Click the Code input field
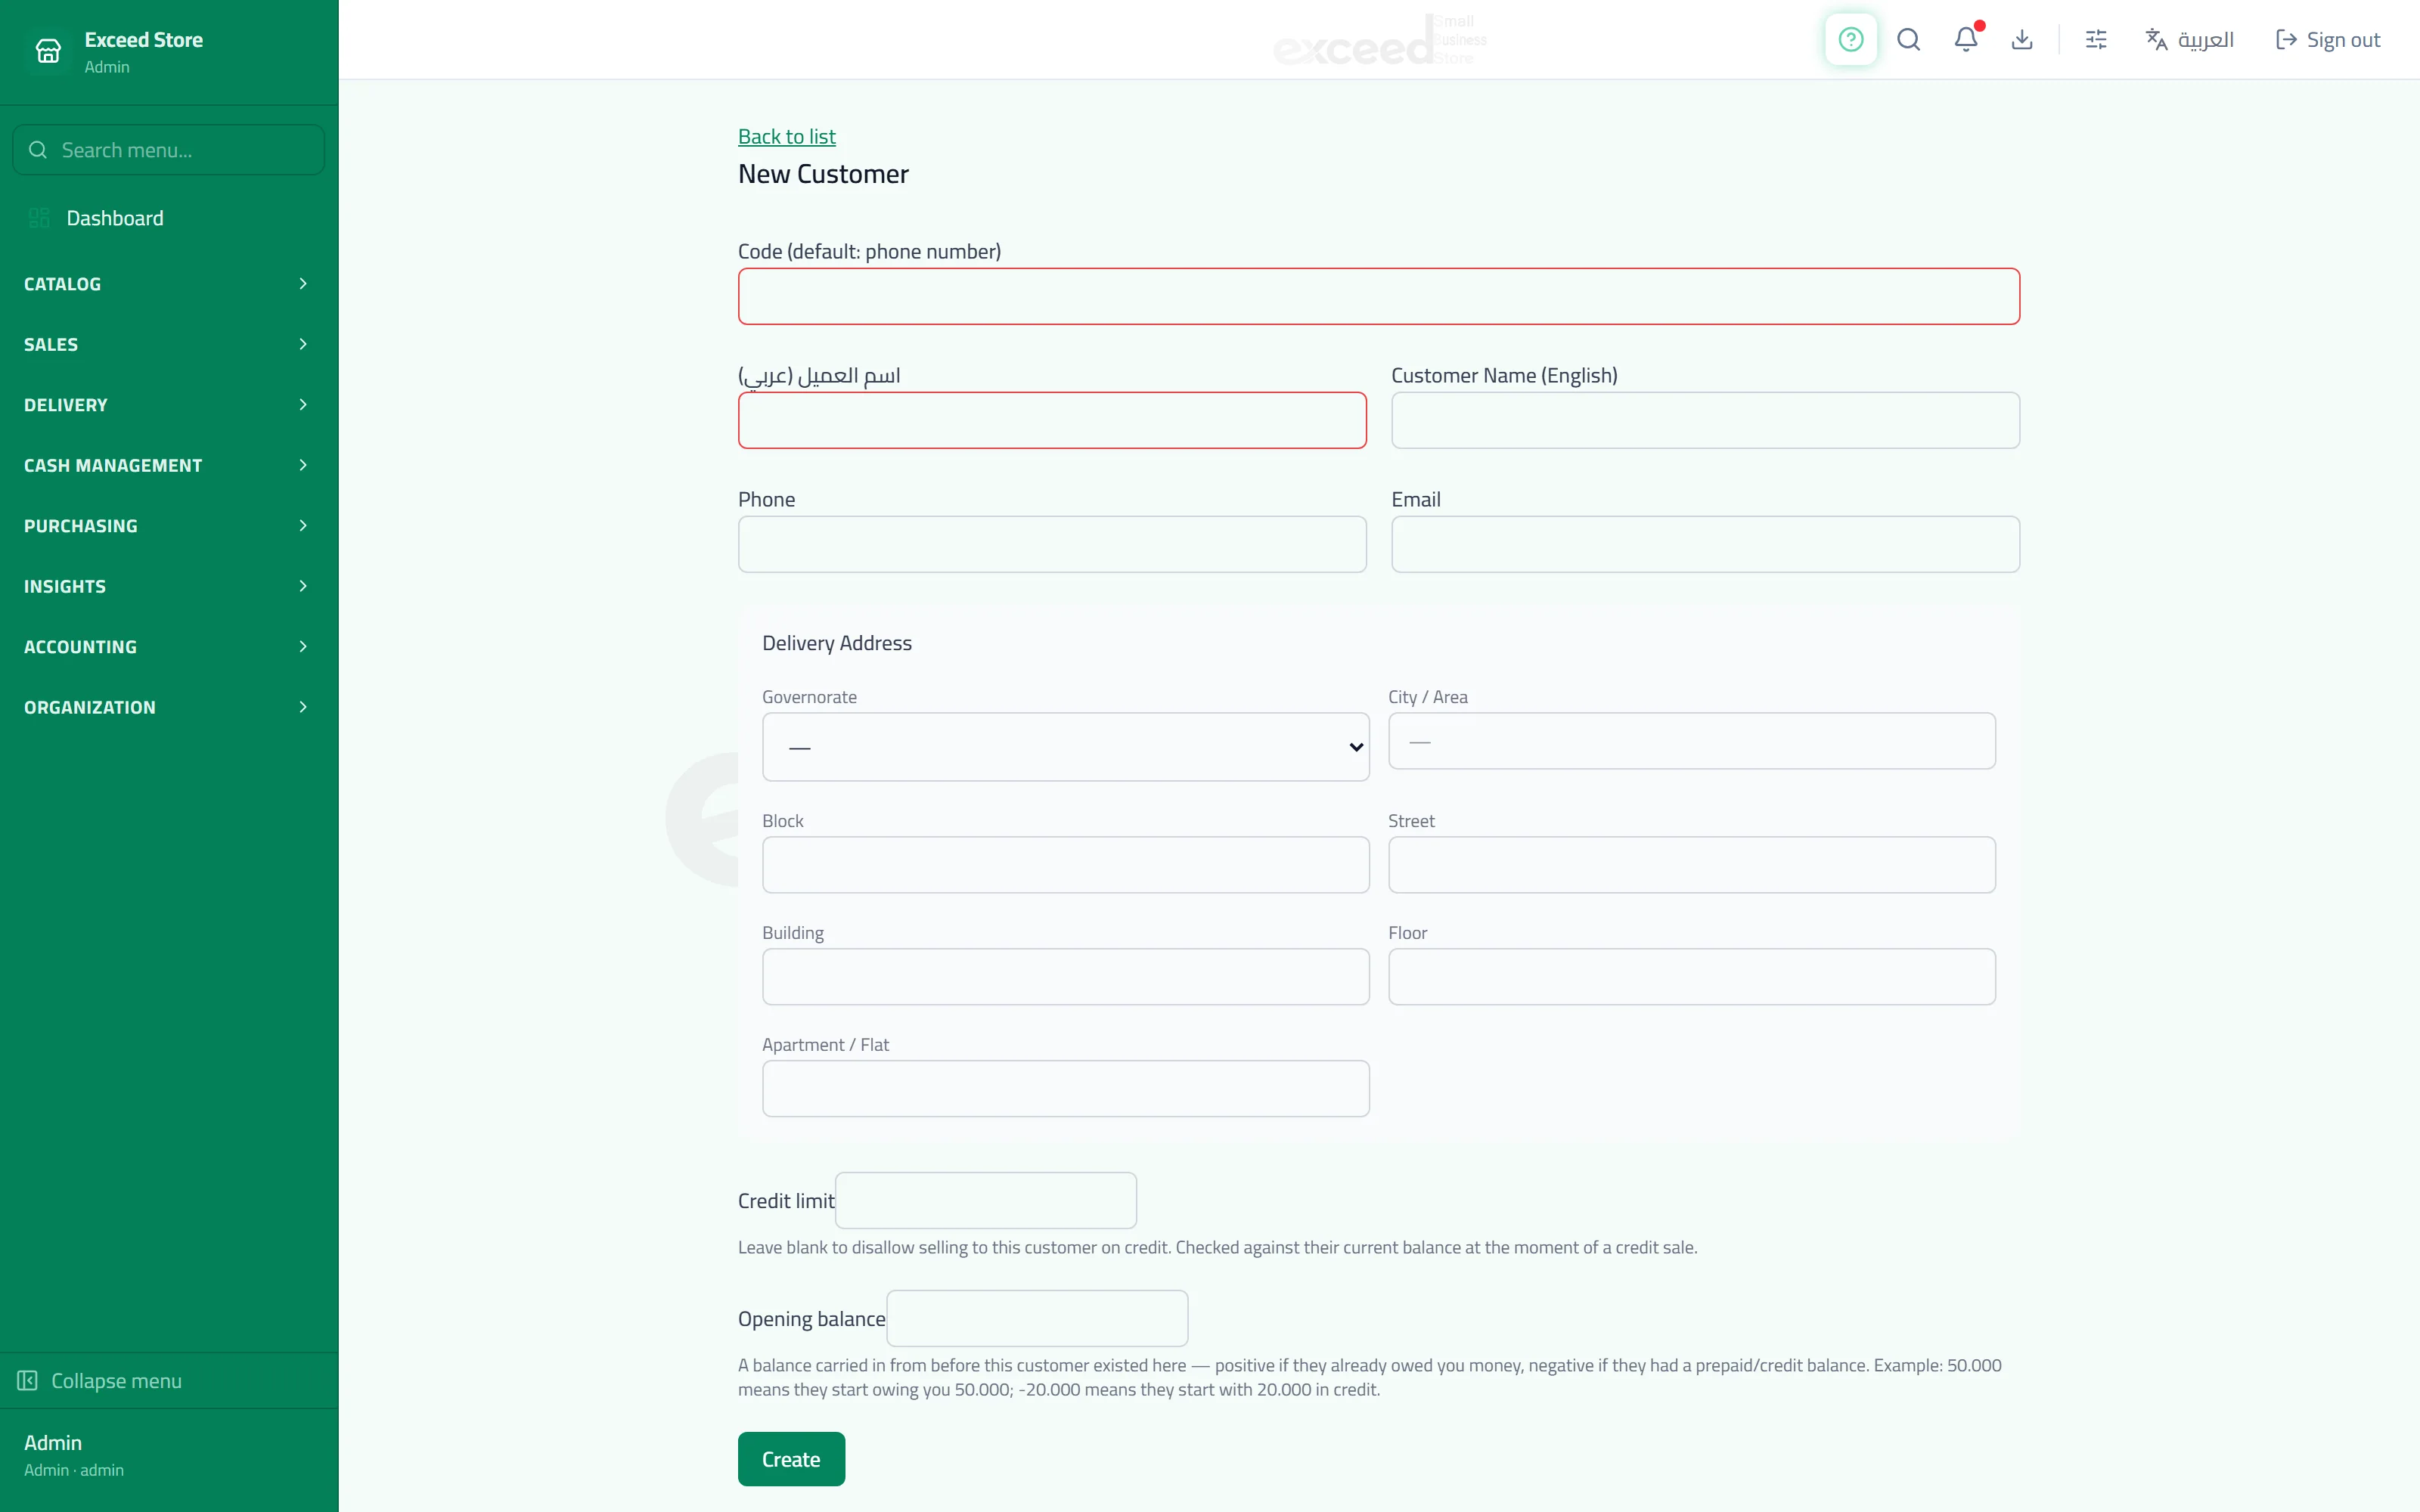Image resolution: width=2420 pixels, height=1512 pixels. tap(1378, 296)
